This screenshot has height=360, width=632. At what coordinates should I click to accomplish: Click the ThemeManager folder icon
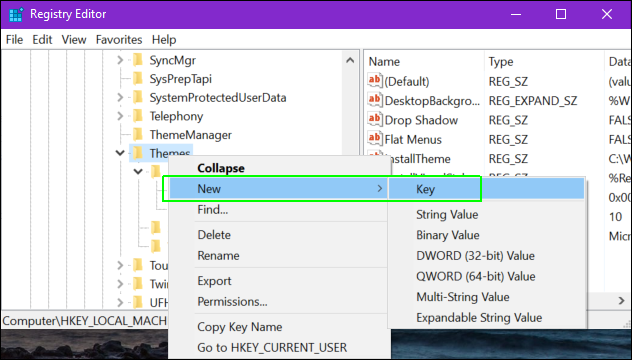pos(138,135)
